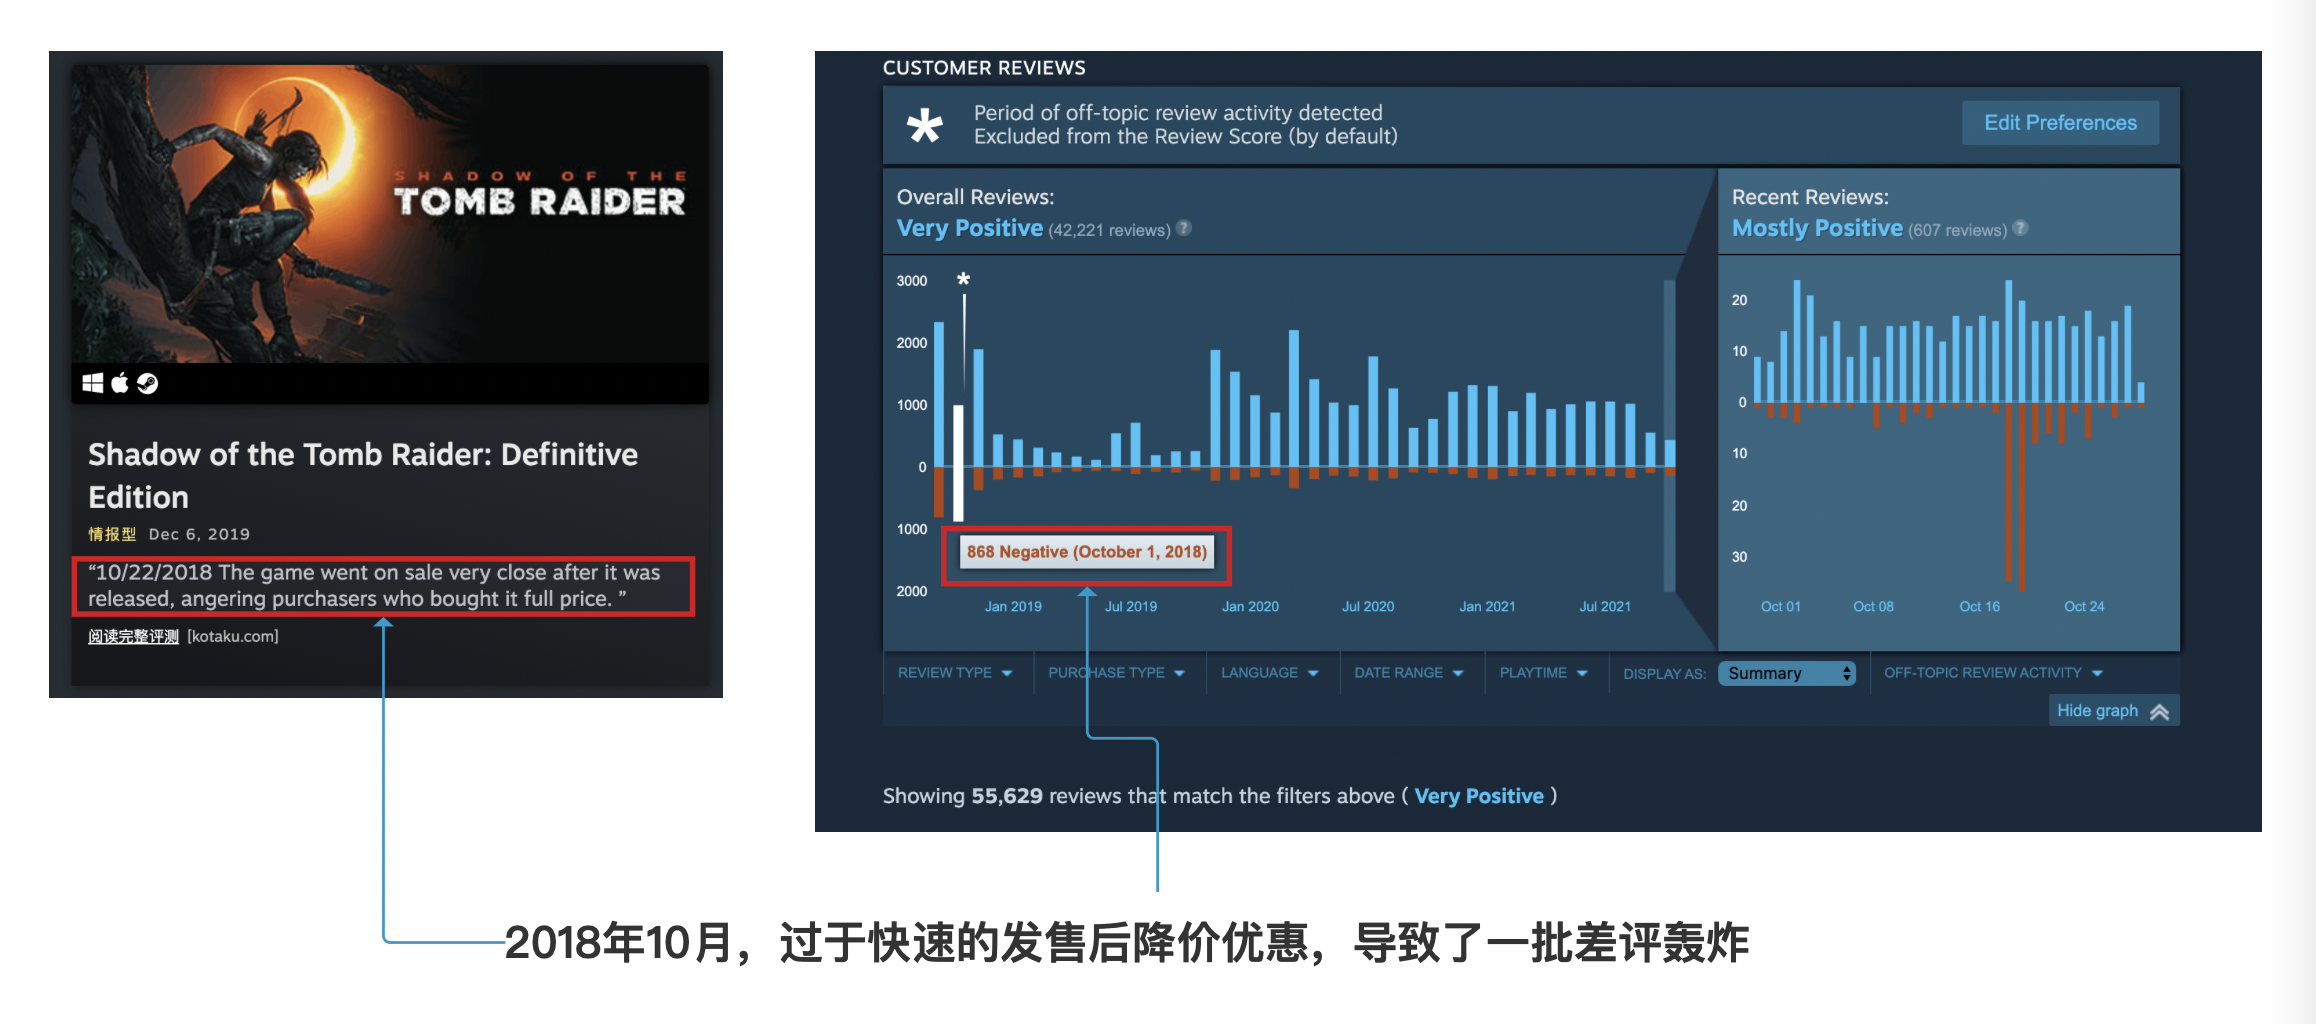Viewport: 2316px width, 1024px height.
Task: Click the Windows platform icon
Action: [93, 383]
